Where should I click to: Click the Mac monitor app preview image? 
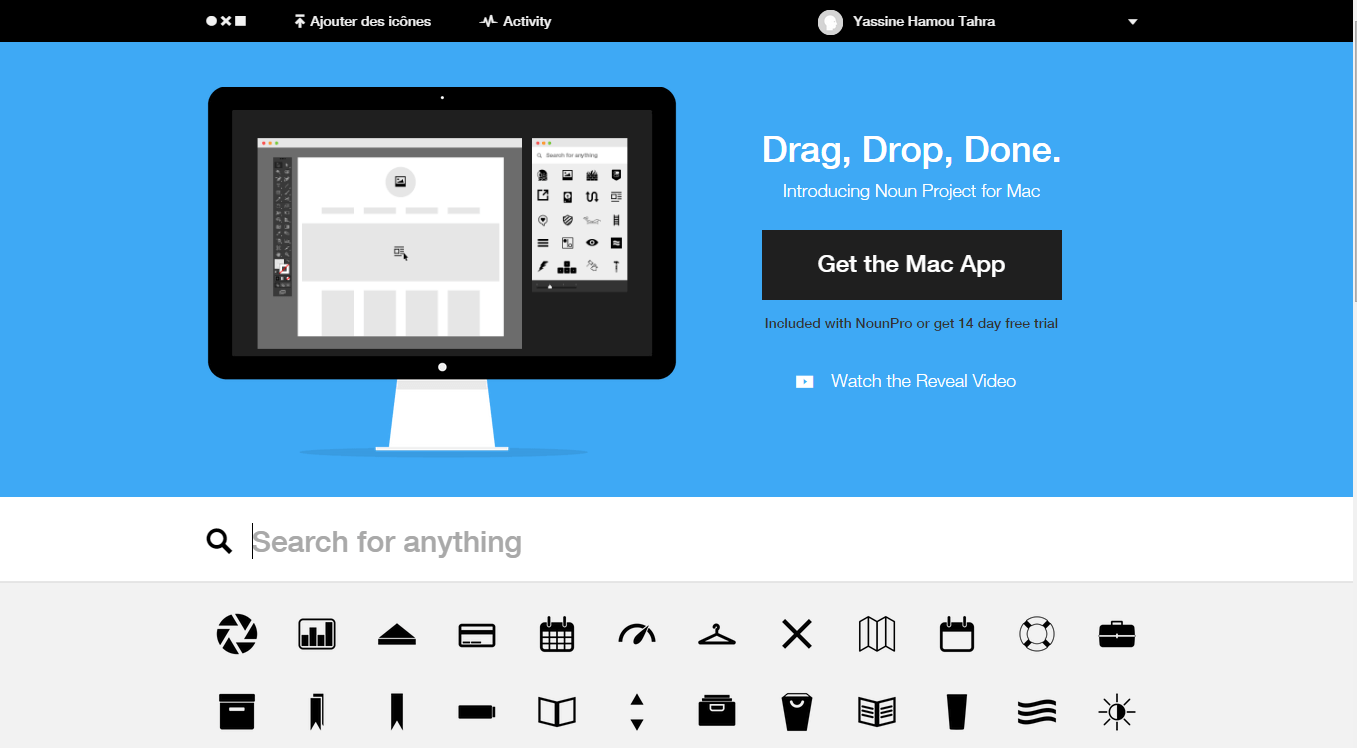(442, 271)
